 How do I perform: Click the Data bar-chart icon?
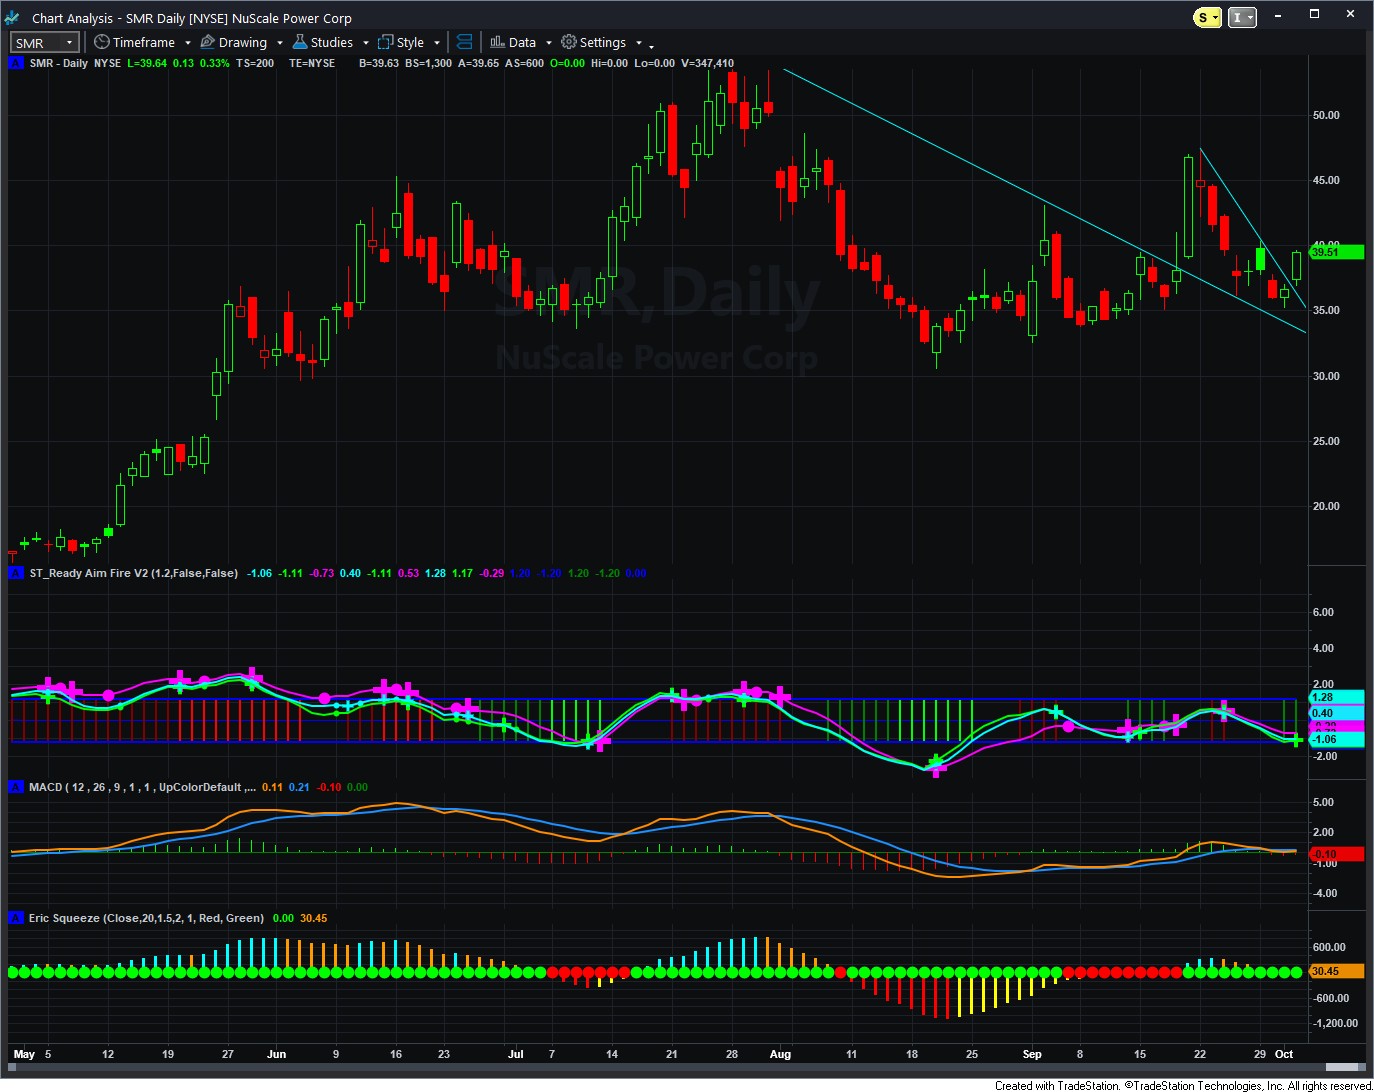click(497, 42)
